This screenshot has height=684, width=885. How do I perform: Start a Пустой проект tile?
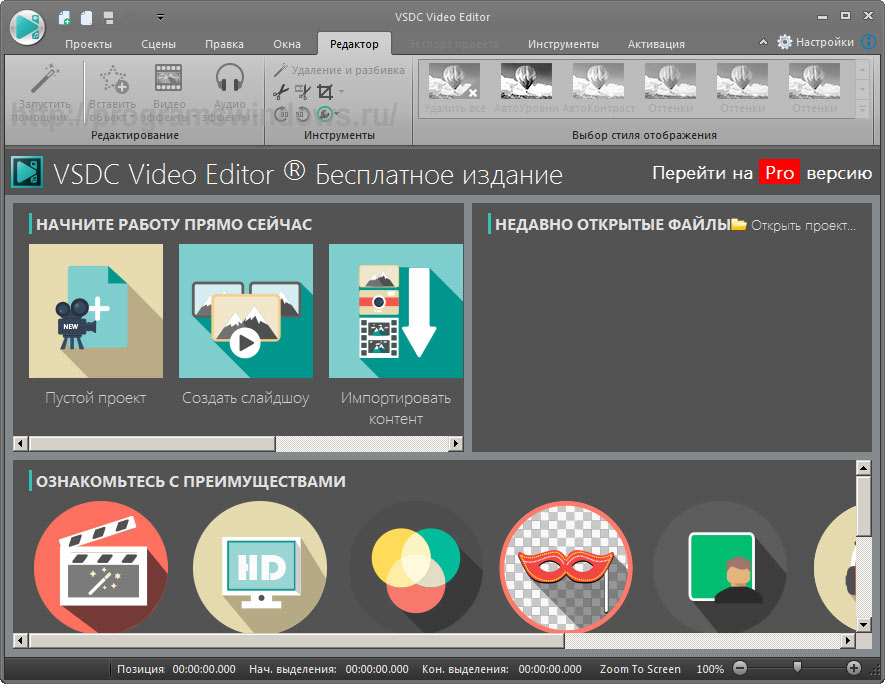96,326
